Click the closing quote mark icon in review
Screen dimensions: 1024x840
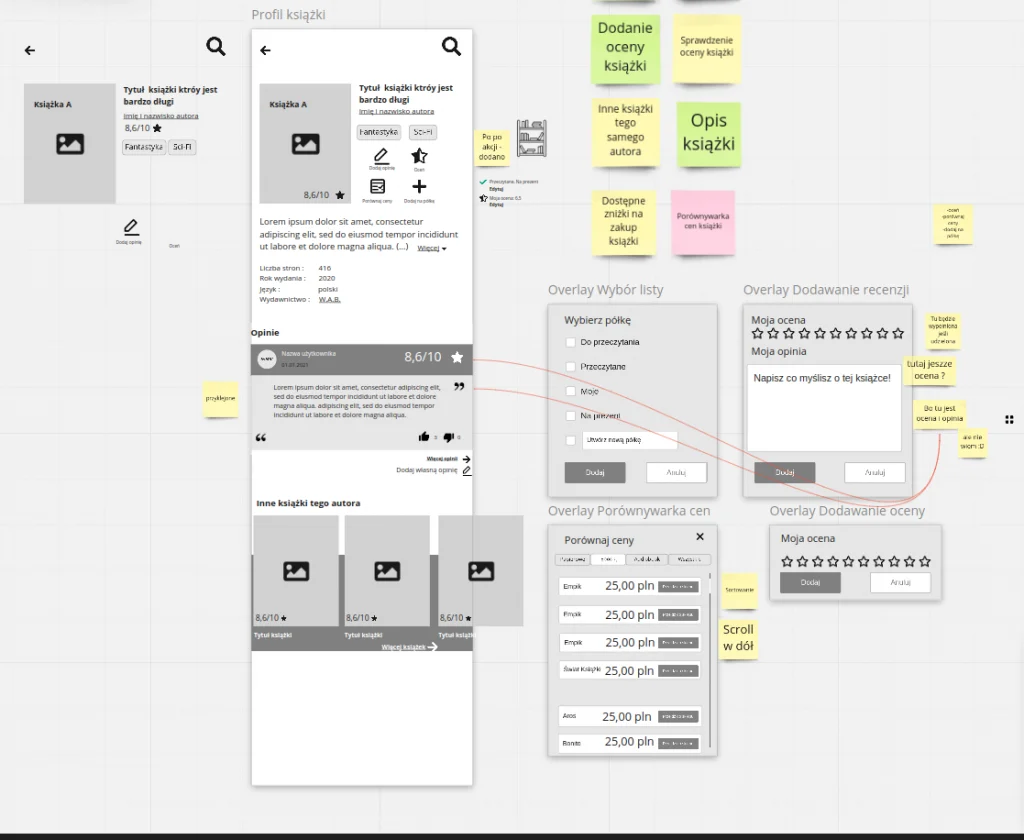click(459, 387)
